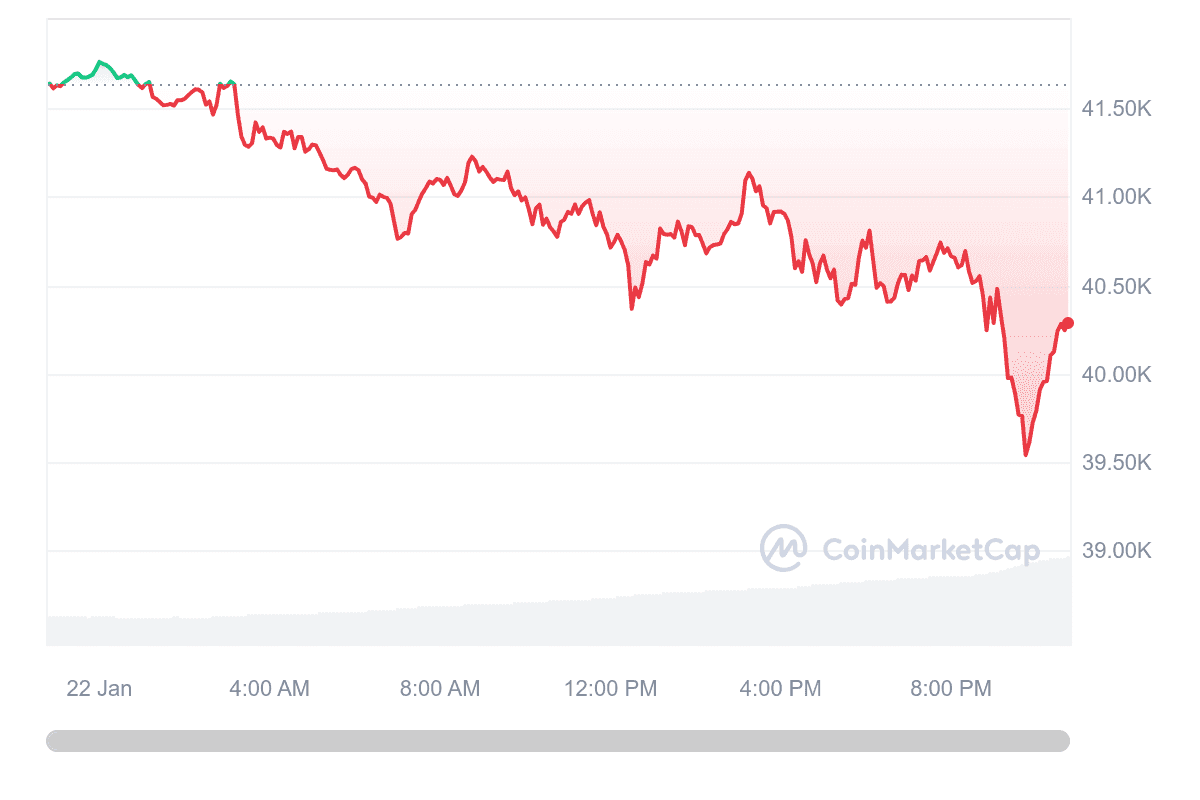Click the 8:00 AM time axis label
This screenshot has height=800, width=1200.
(440, 688)
